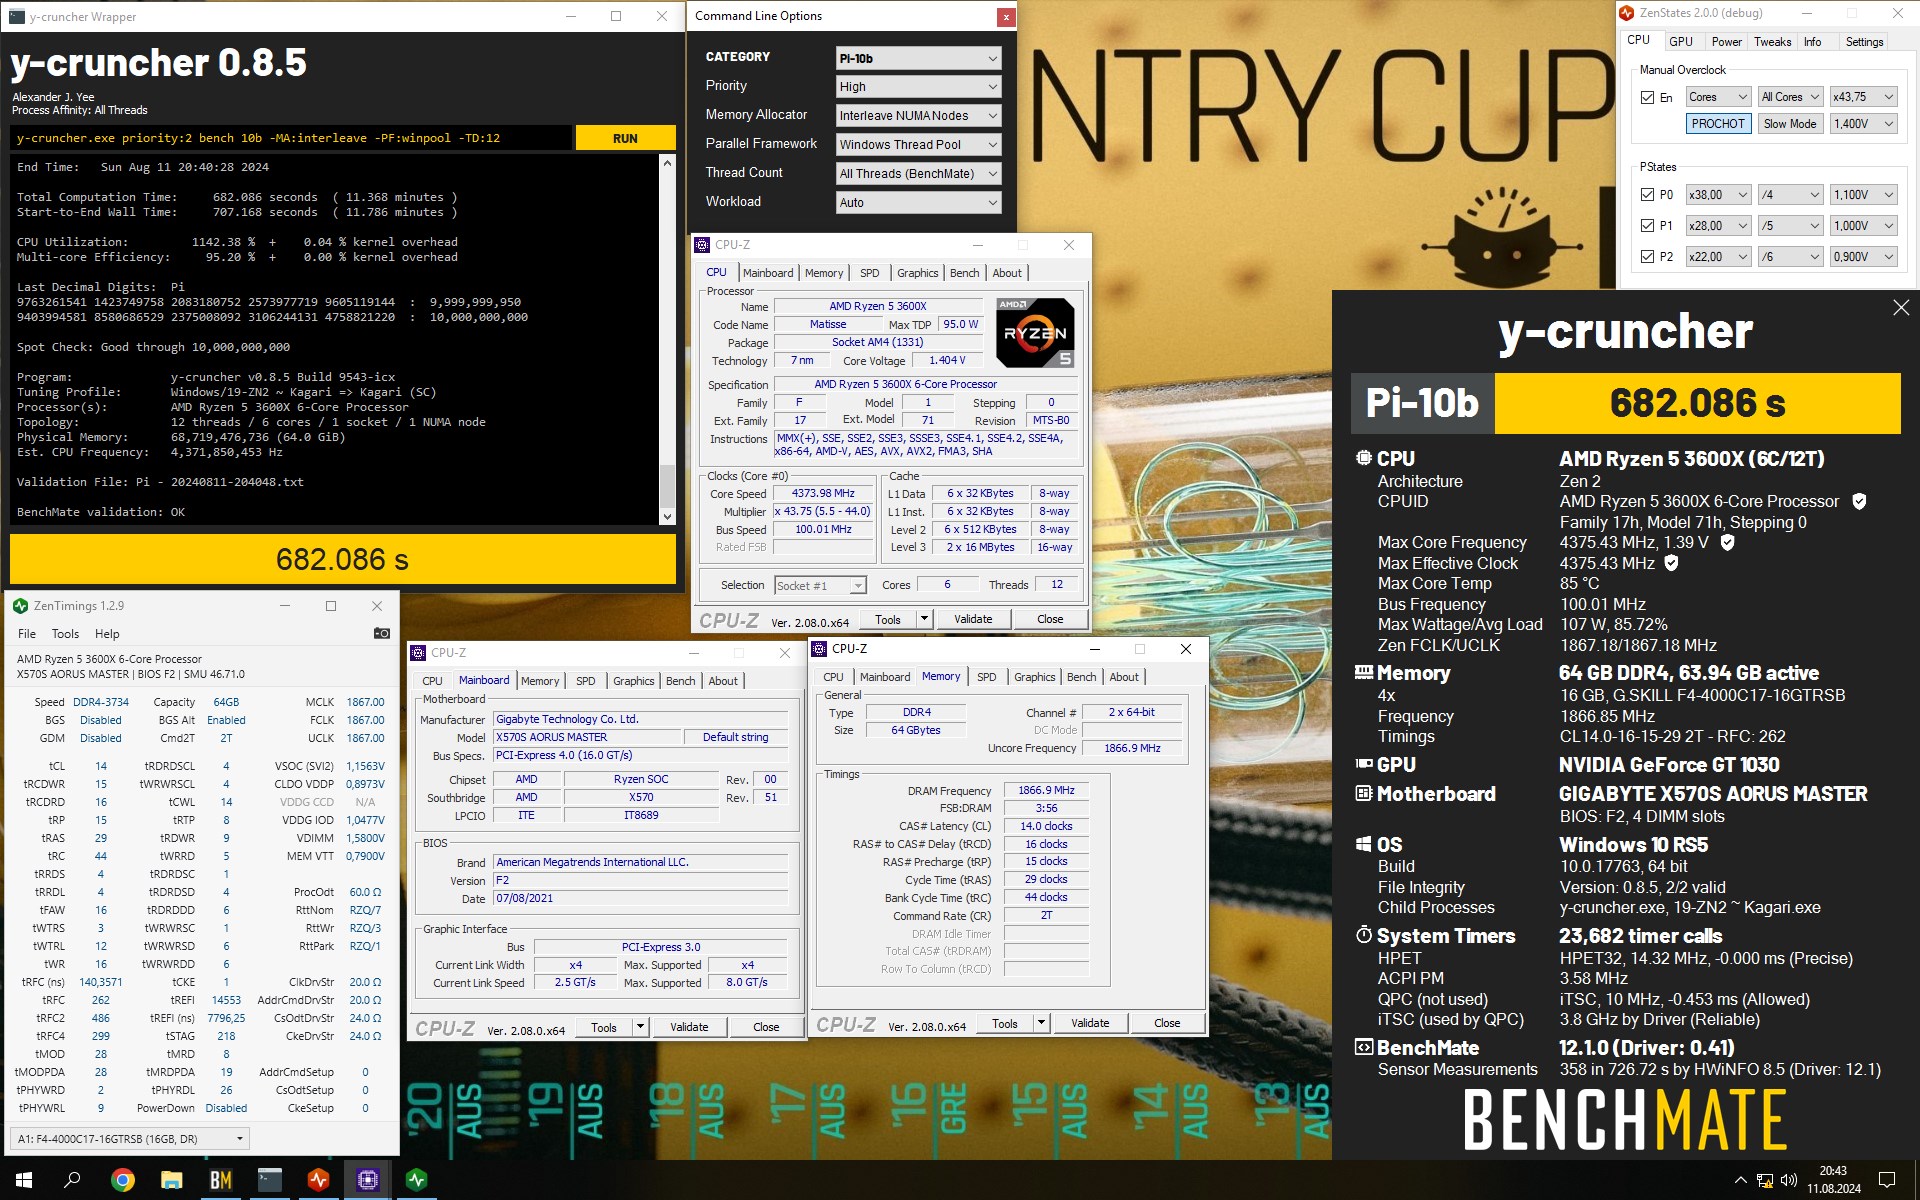The width and height of the screenshot is (1920, 1200).
Task: Open the notification center icon
Action: [1887, 1180]
